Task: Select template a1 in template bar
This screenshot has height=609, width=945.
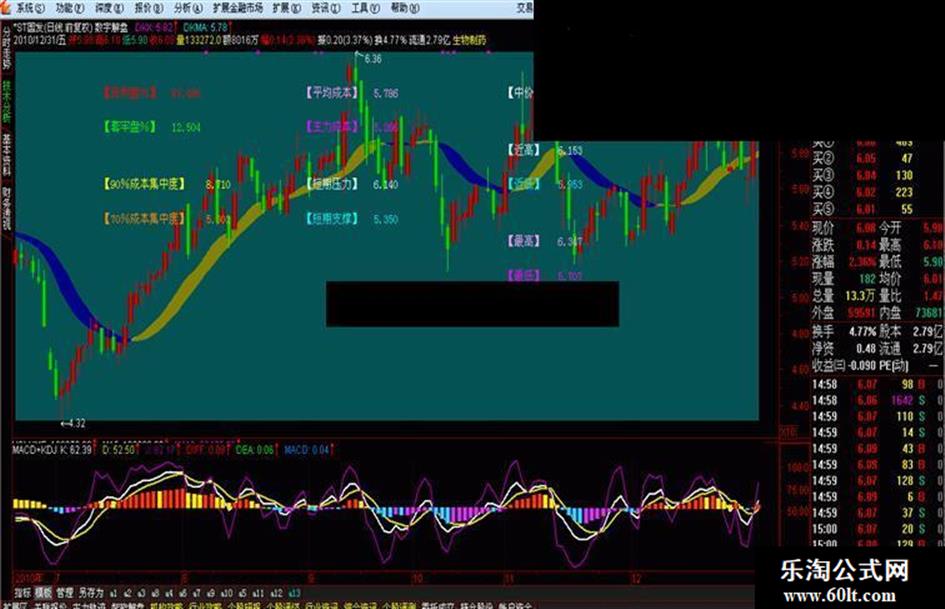Action: 113,593
